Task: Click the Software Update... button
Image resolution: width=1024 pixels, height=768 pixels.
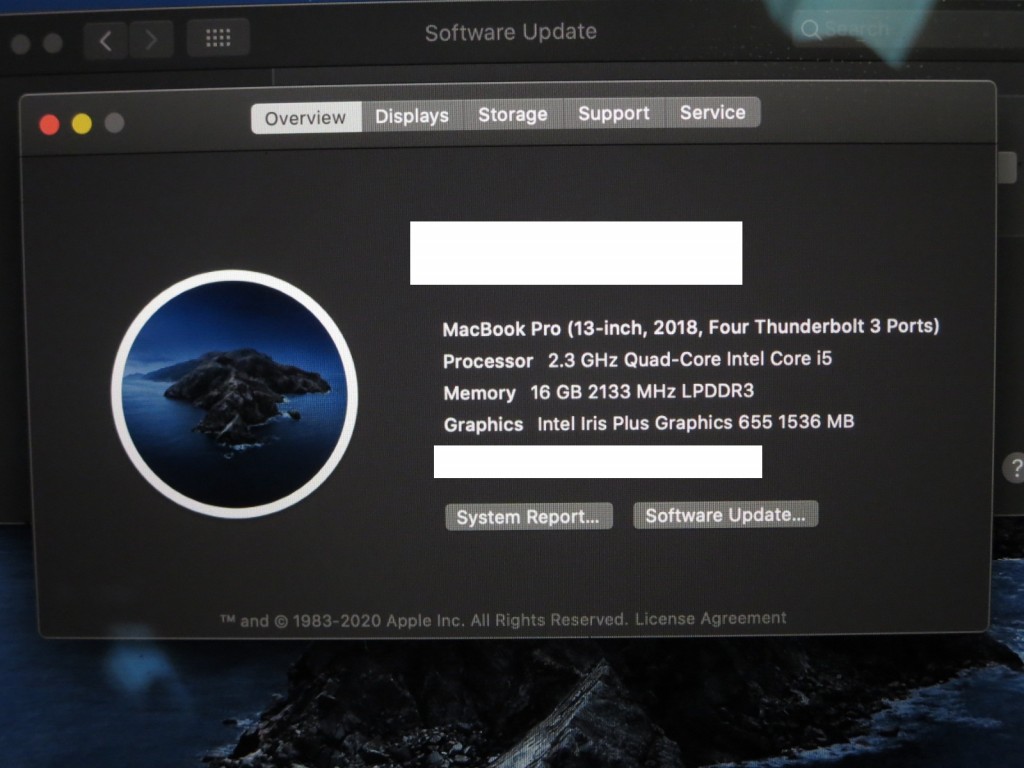Action: tap(726, 515)
